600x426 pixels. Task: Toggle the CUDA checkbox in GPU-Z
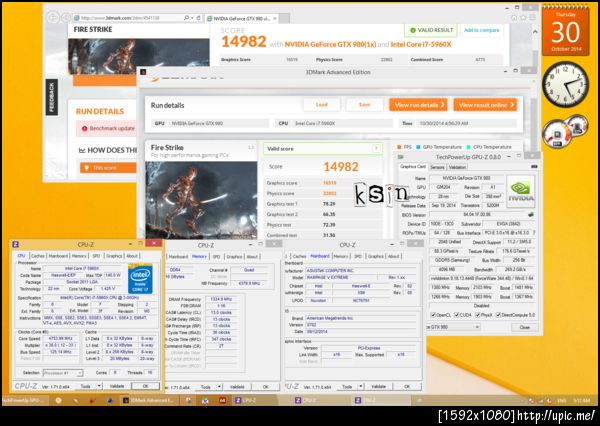point(457,315)
